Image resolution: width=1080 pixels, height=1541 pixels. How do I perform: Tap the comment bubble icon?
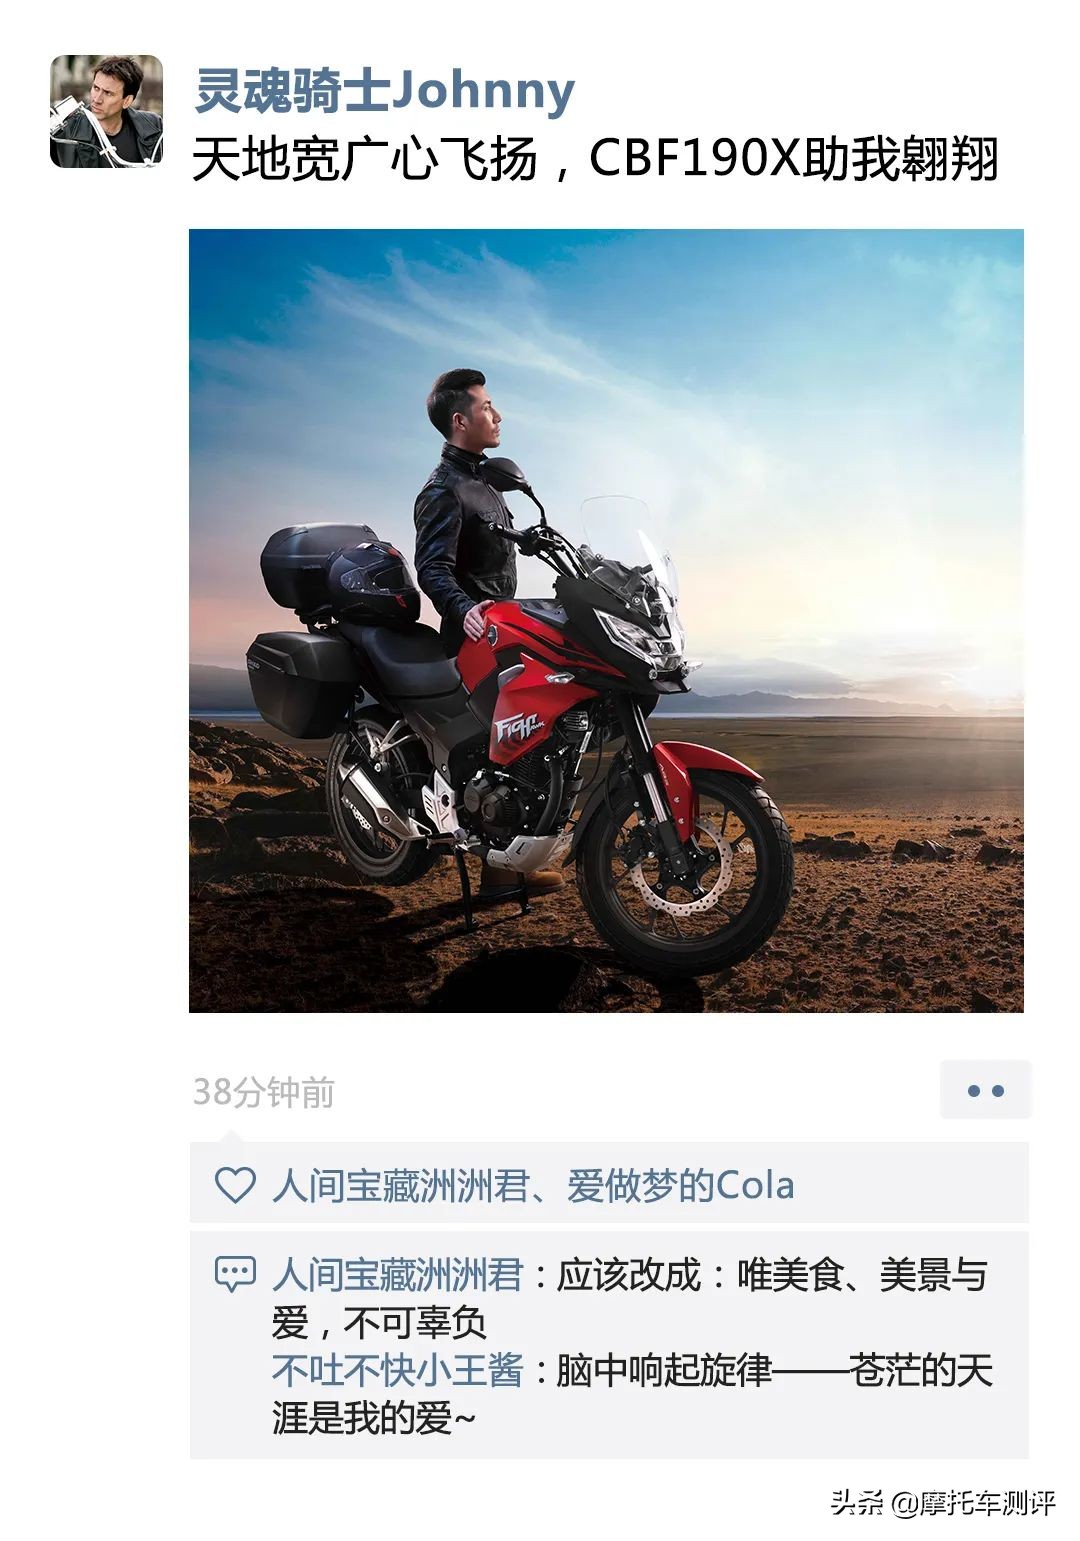[x=235, y=1275]
